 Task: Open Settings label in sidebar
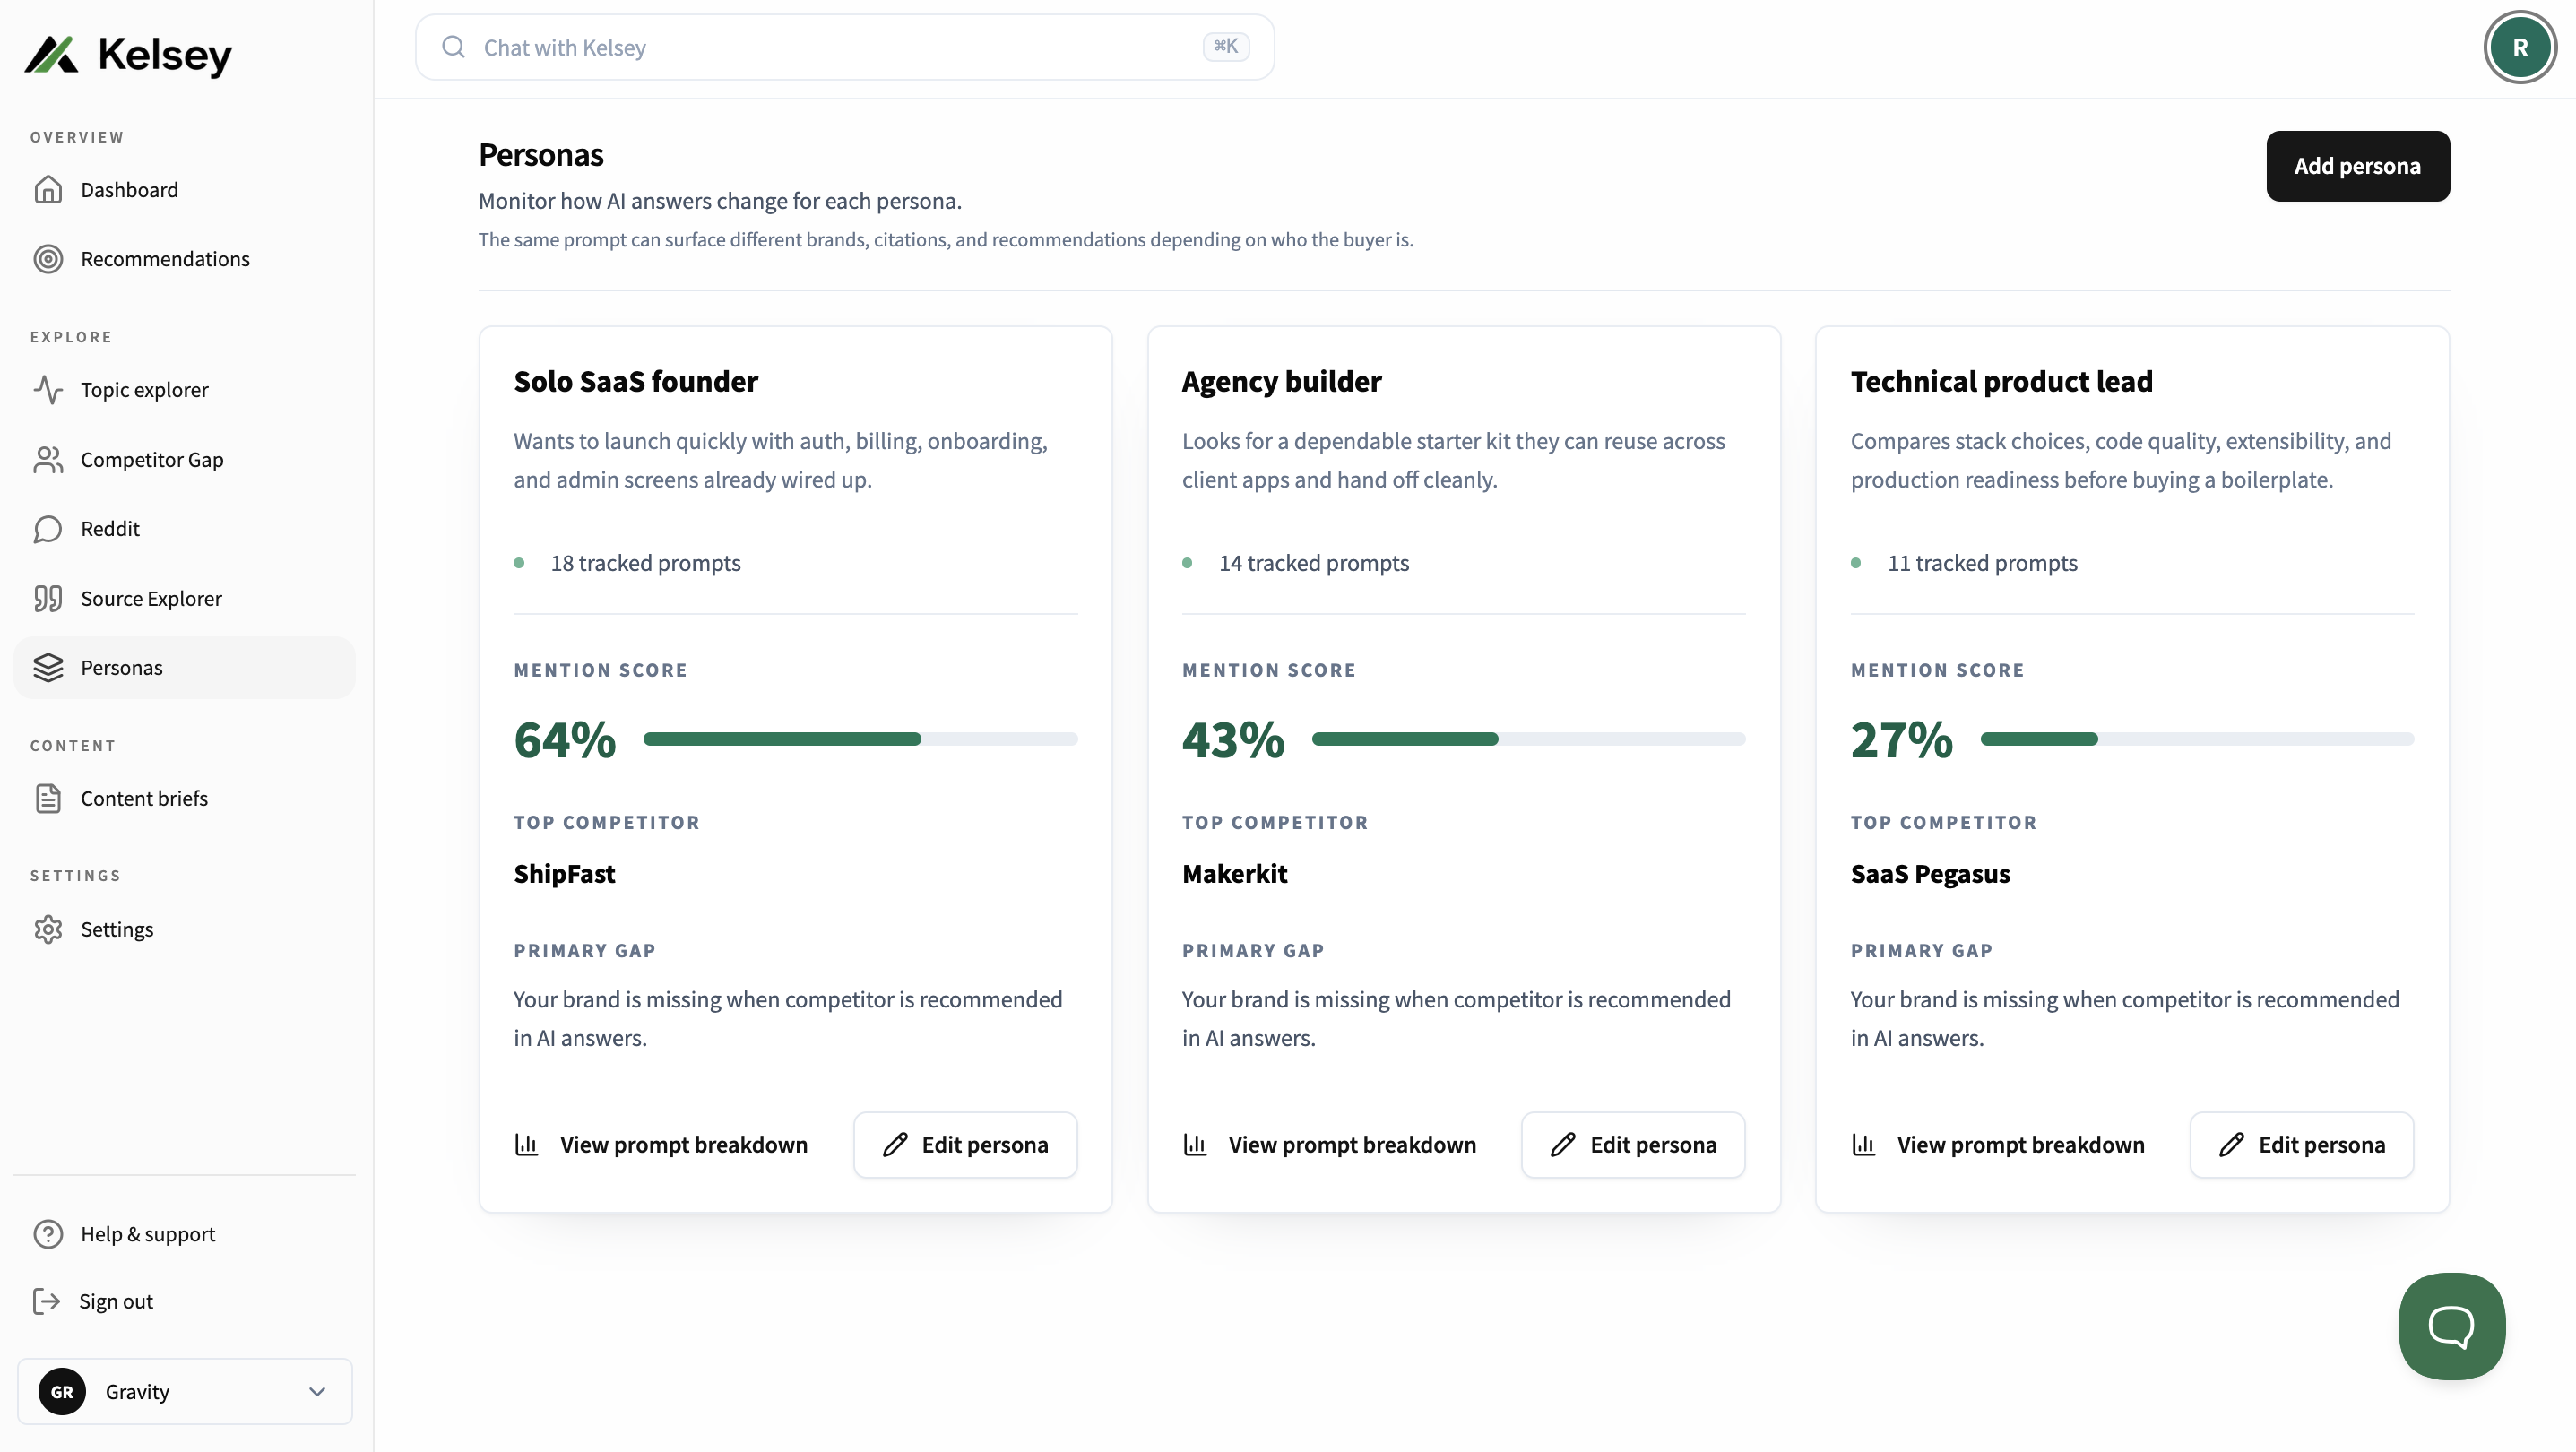tap(117, 930)
